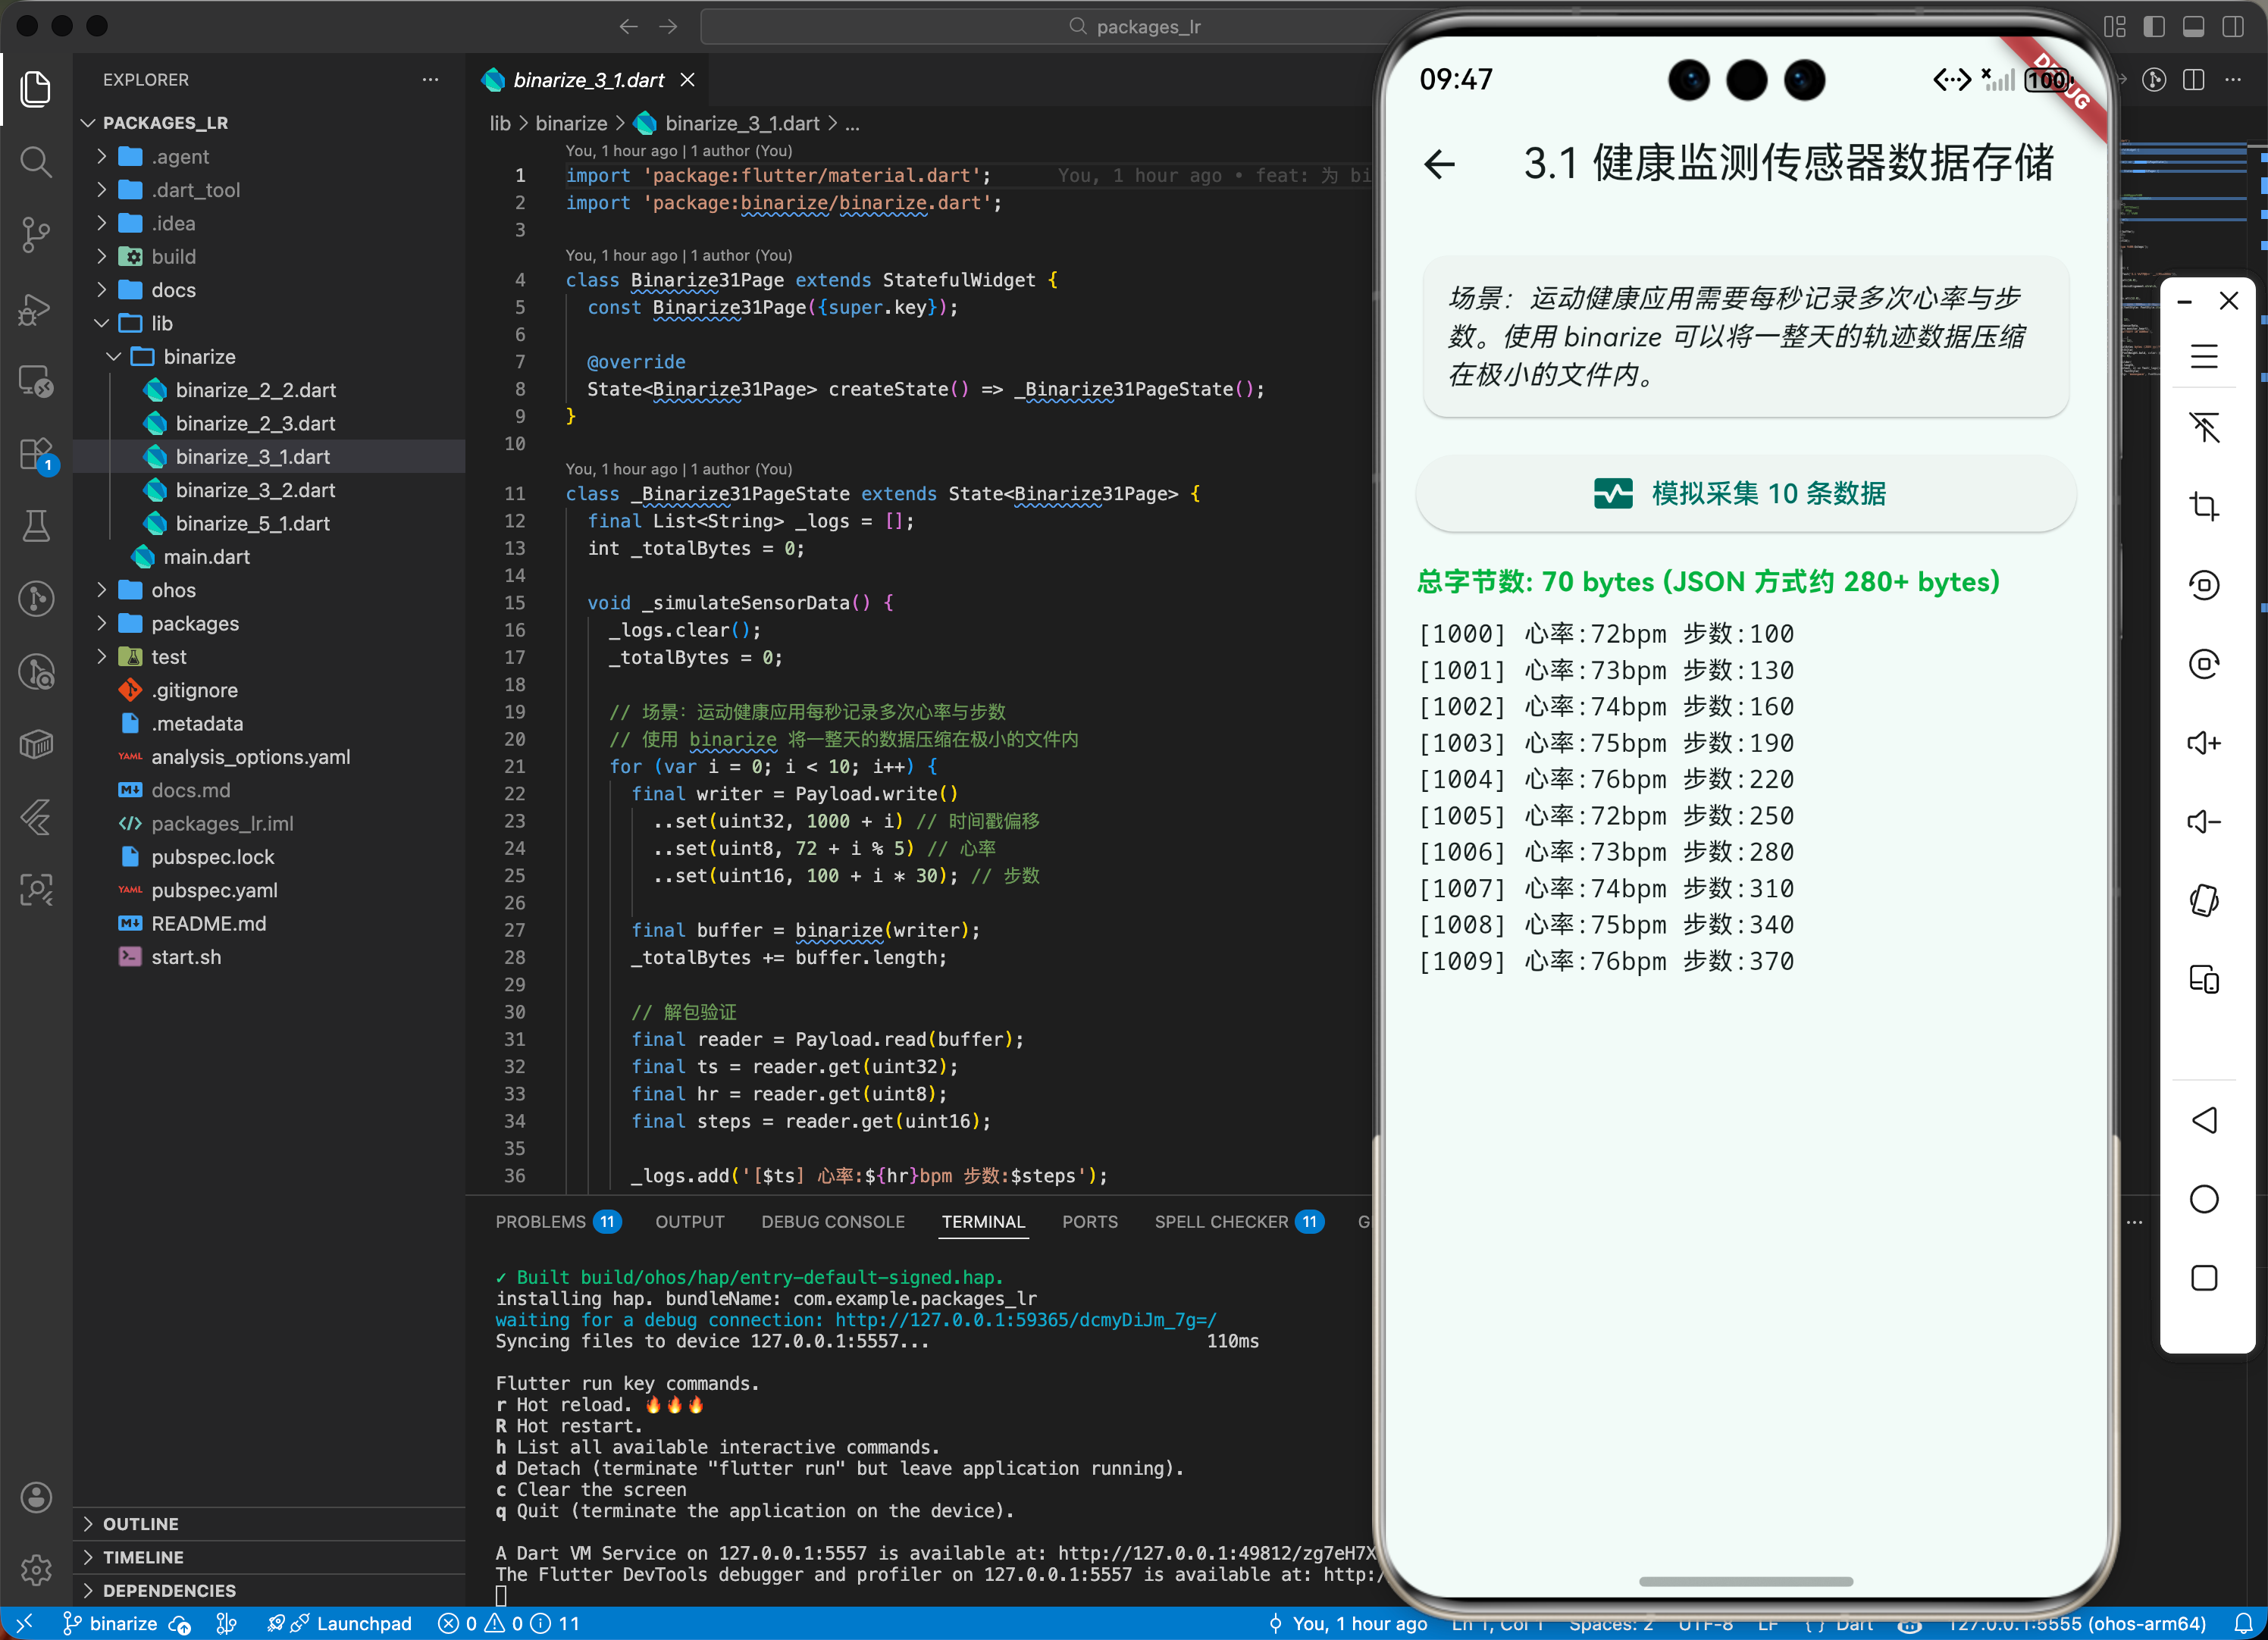The image size is (2268, 1640).
Task: Click the emulator screenshot crop icon
Action: tap(2203, 506)
